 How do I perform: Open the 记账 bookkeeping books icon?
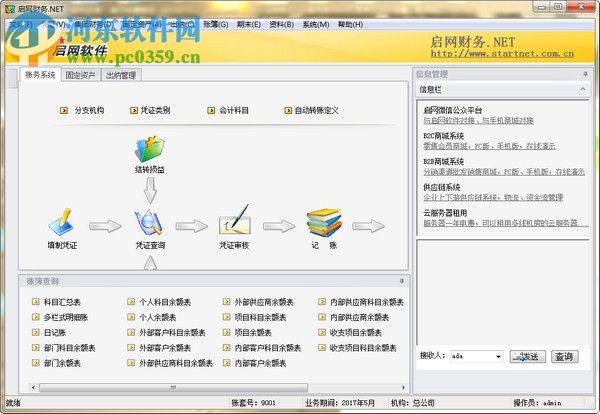coord(324,222)
